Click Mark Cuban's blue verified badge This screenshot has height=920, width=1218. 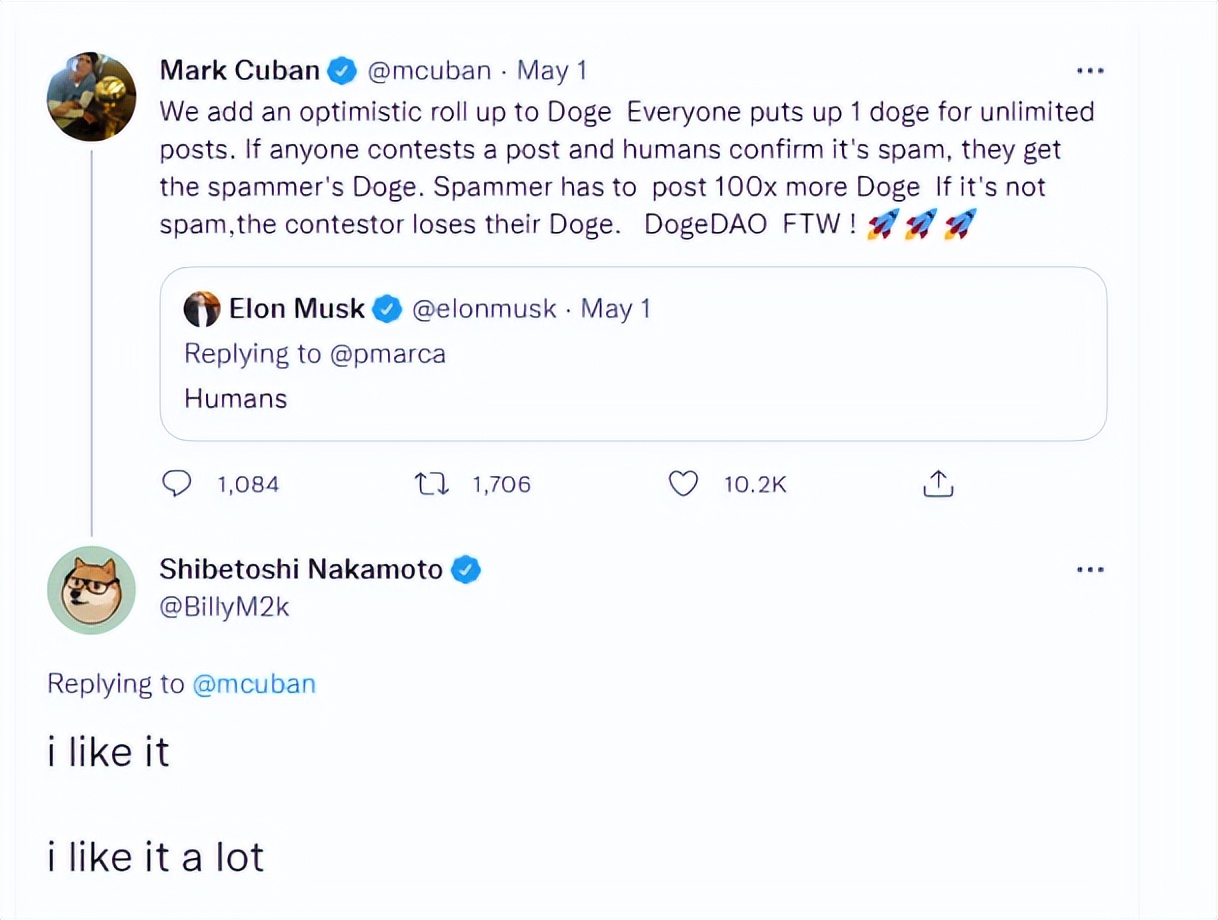(x=343, y=71)
